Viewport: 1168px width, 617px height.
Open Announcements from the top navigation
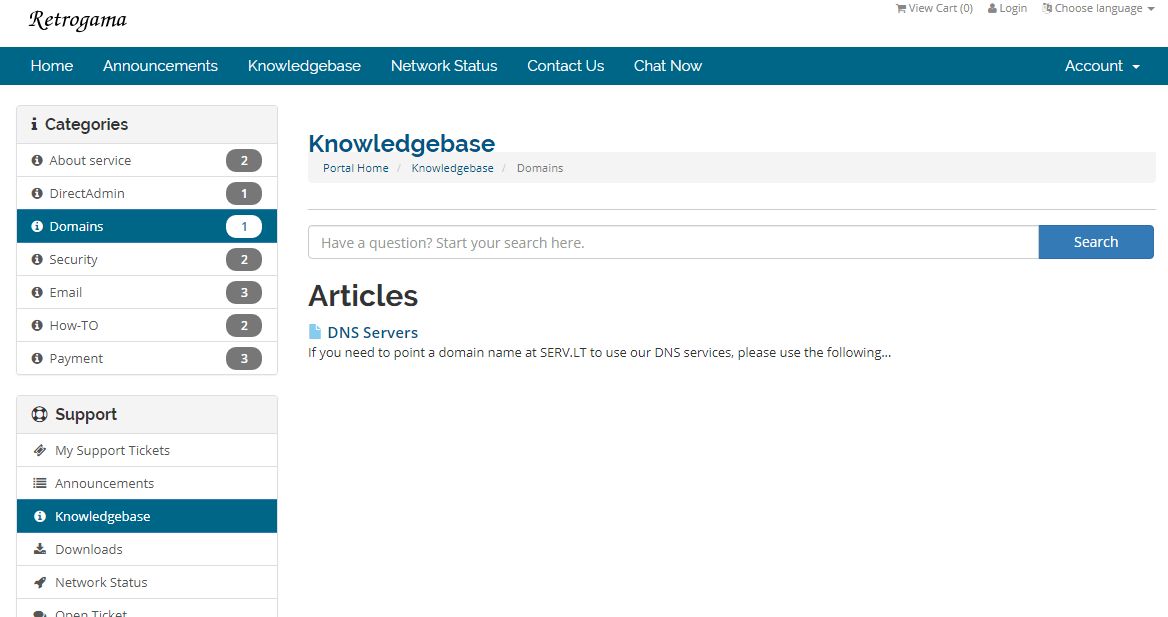pos(160,66)
